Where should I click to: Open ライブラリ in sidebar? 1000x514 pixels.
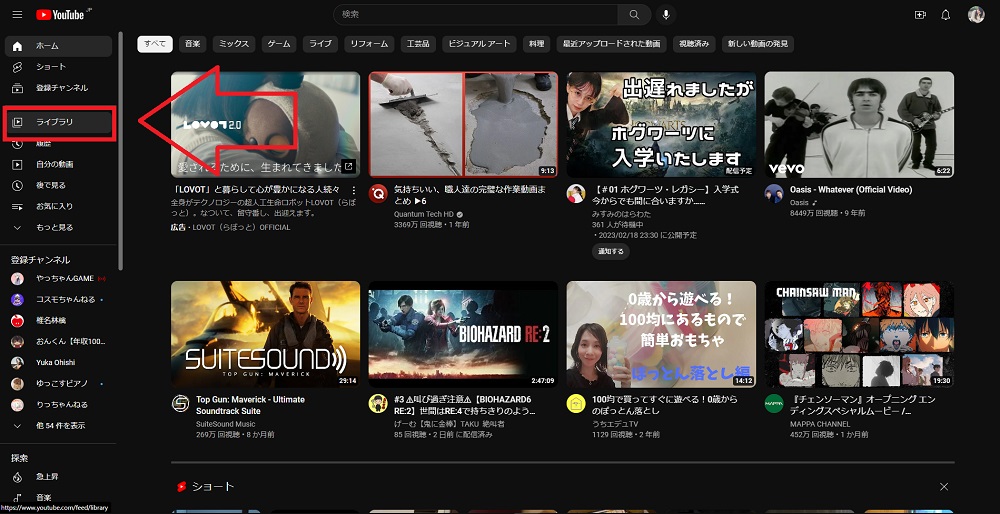(59, 122)
